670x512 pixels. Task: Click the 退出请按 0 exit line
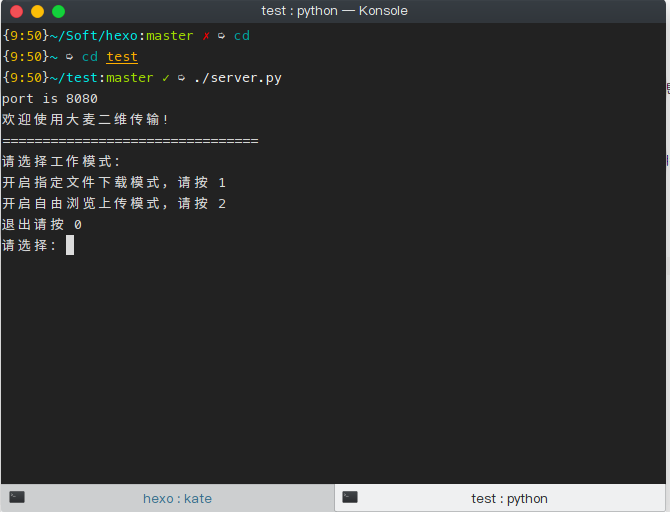pos(42,225)
